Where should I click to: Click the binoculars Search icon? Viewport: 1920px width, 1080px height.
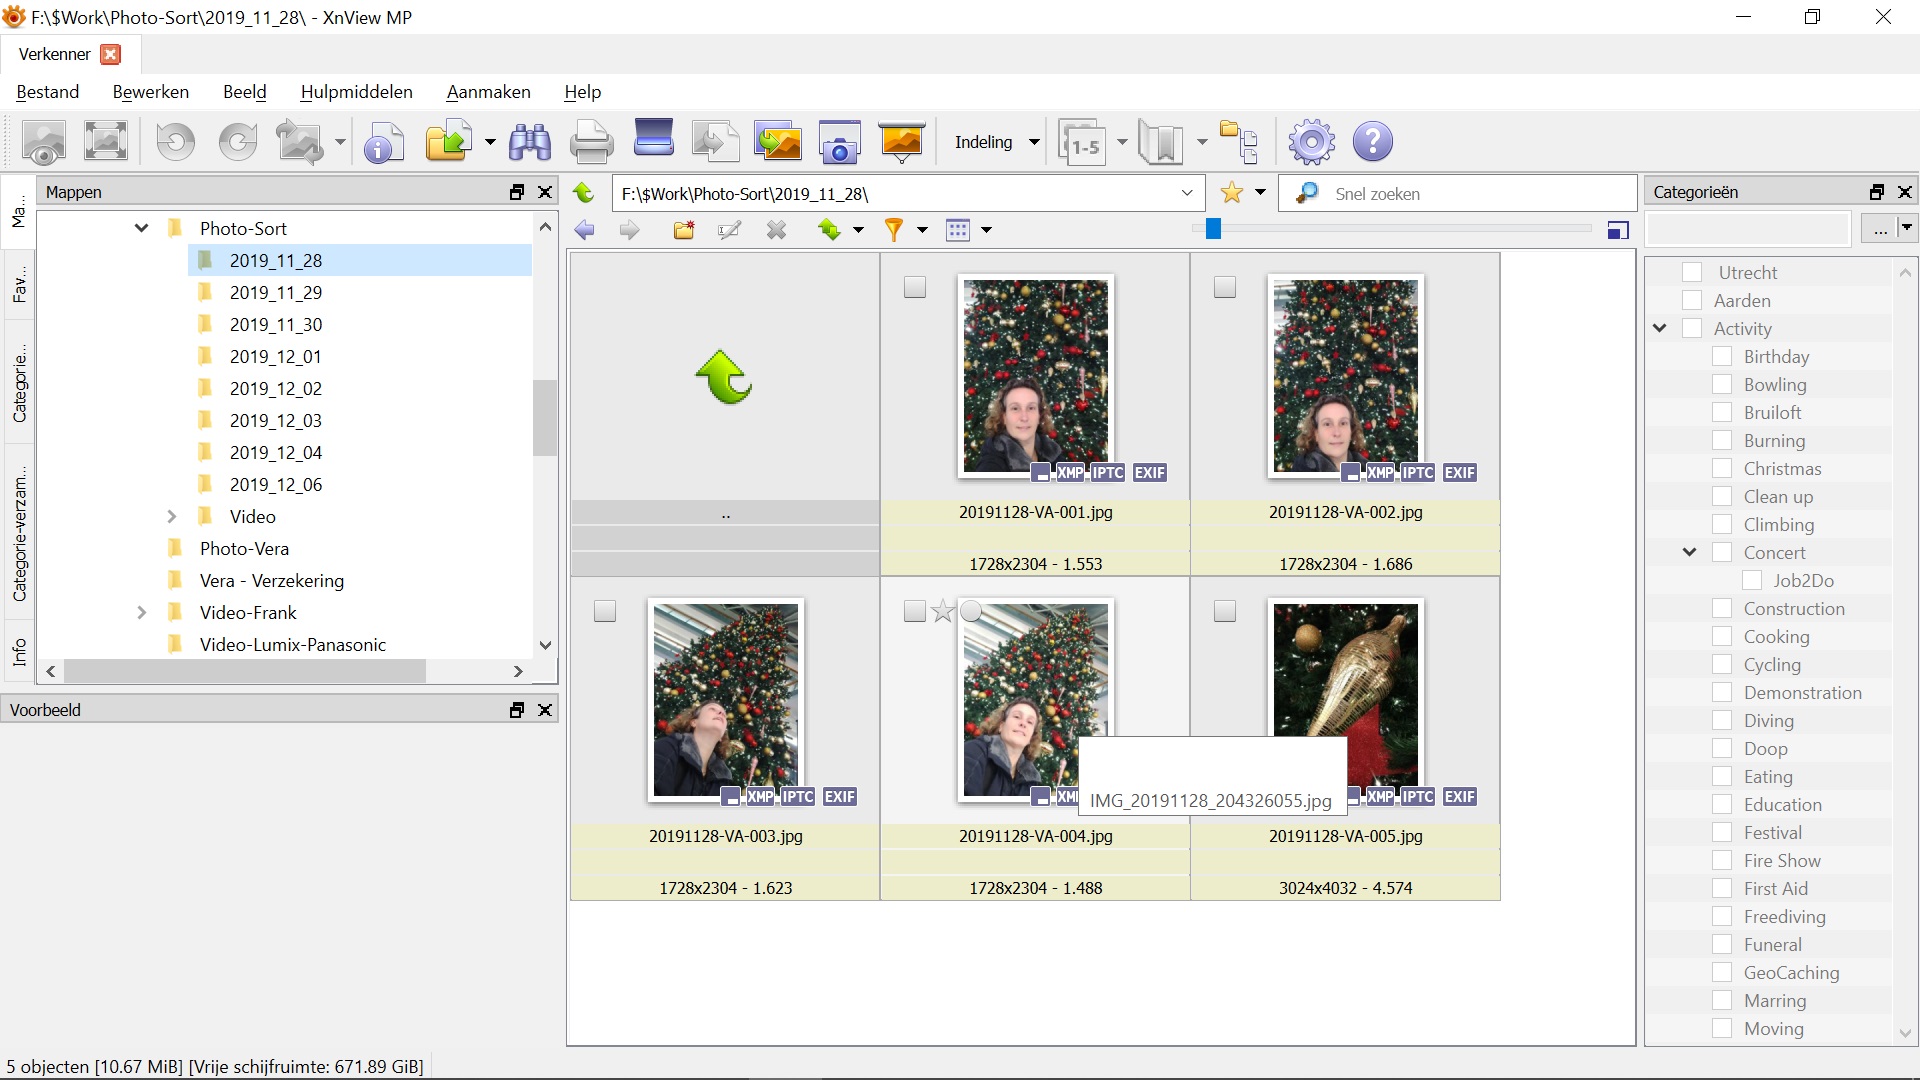pyautogui.click(x=529, y=142)
